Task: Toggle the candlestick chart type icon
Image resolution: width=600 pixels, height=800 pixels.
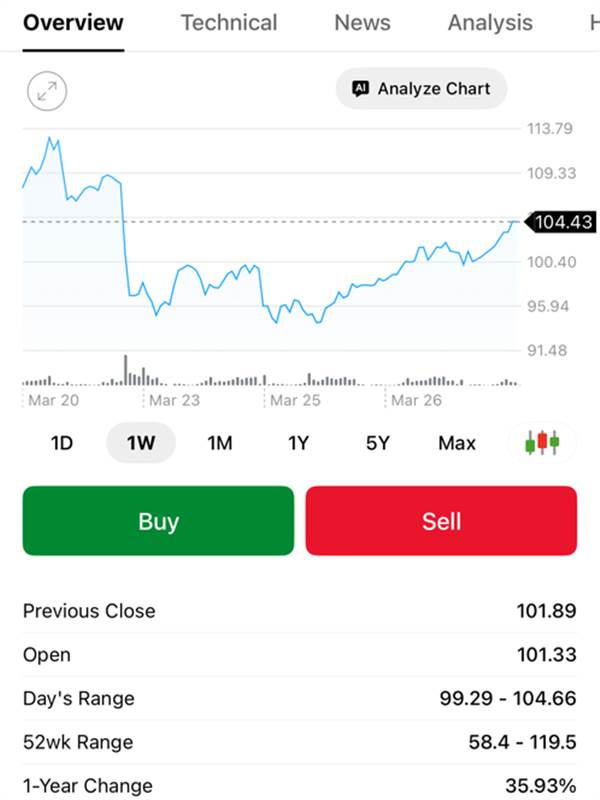Action: coord(542,442)
